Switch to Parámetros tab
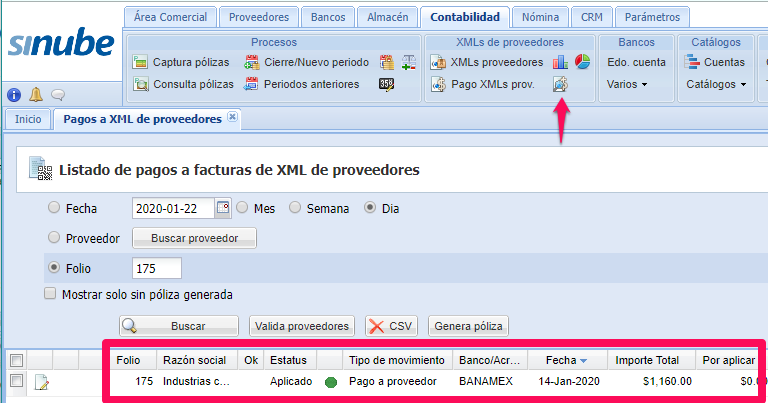This screenshot has height=403, width=768. 652,17
